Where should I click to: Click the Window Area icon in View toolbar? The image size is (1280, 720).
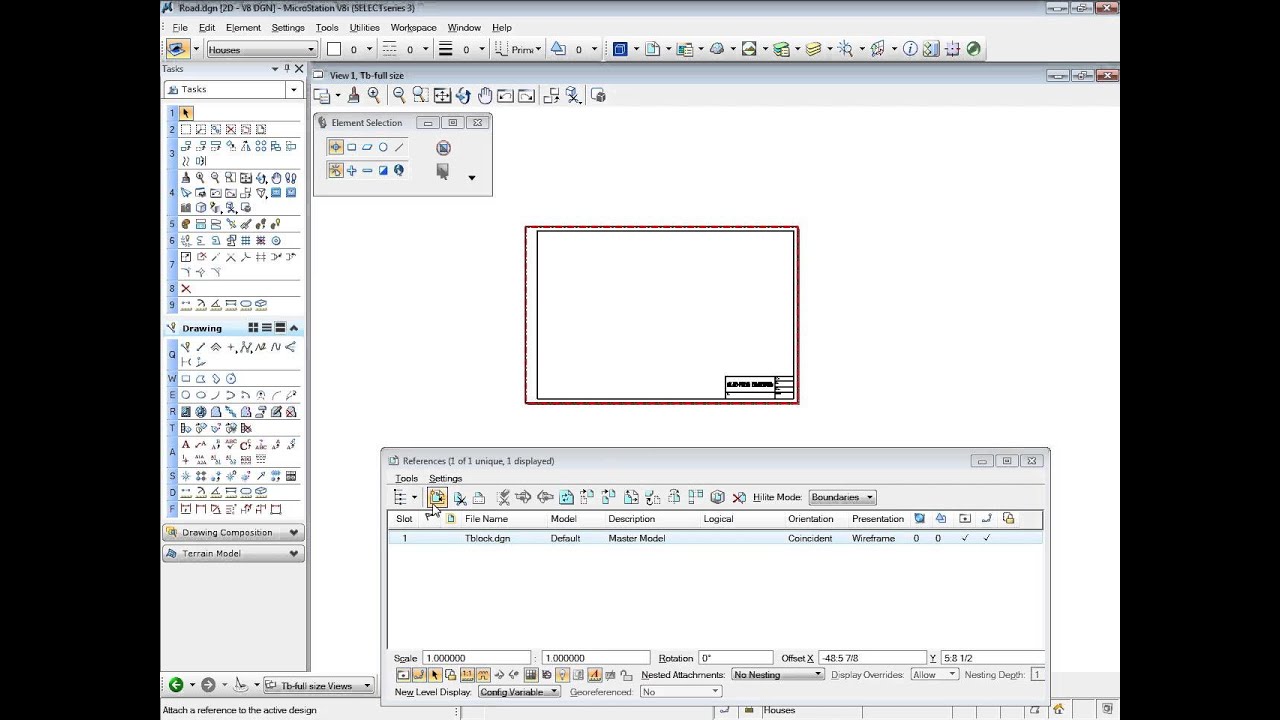tap(420, 95)
